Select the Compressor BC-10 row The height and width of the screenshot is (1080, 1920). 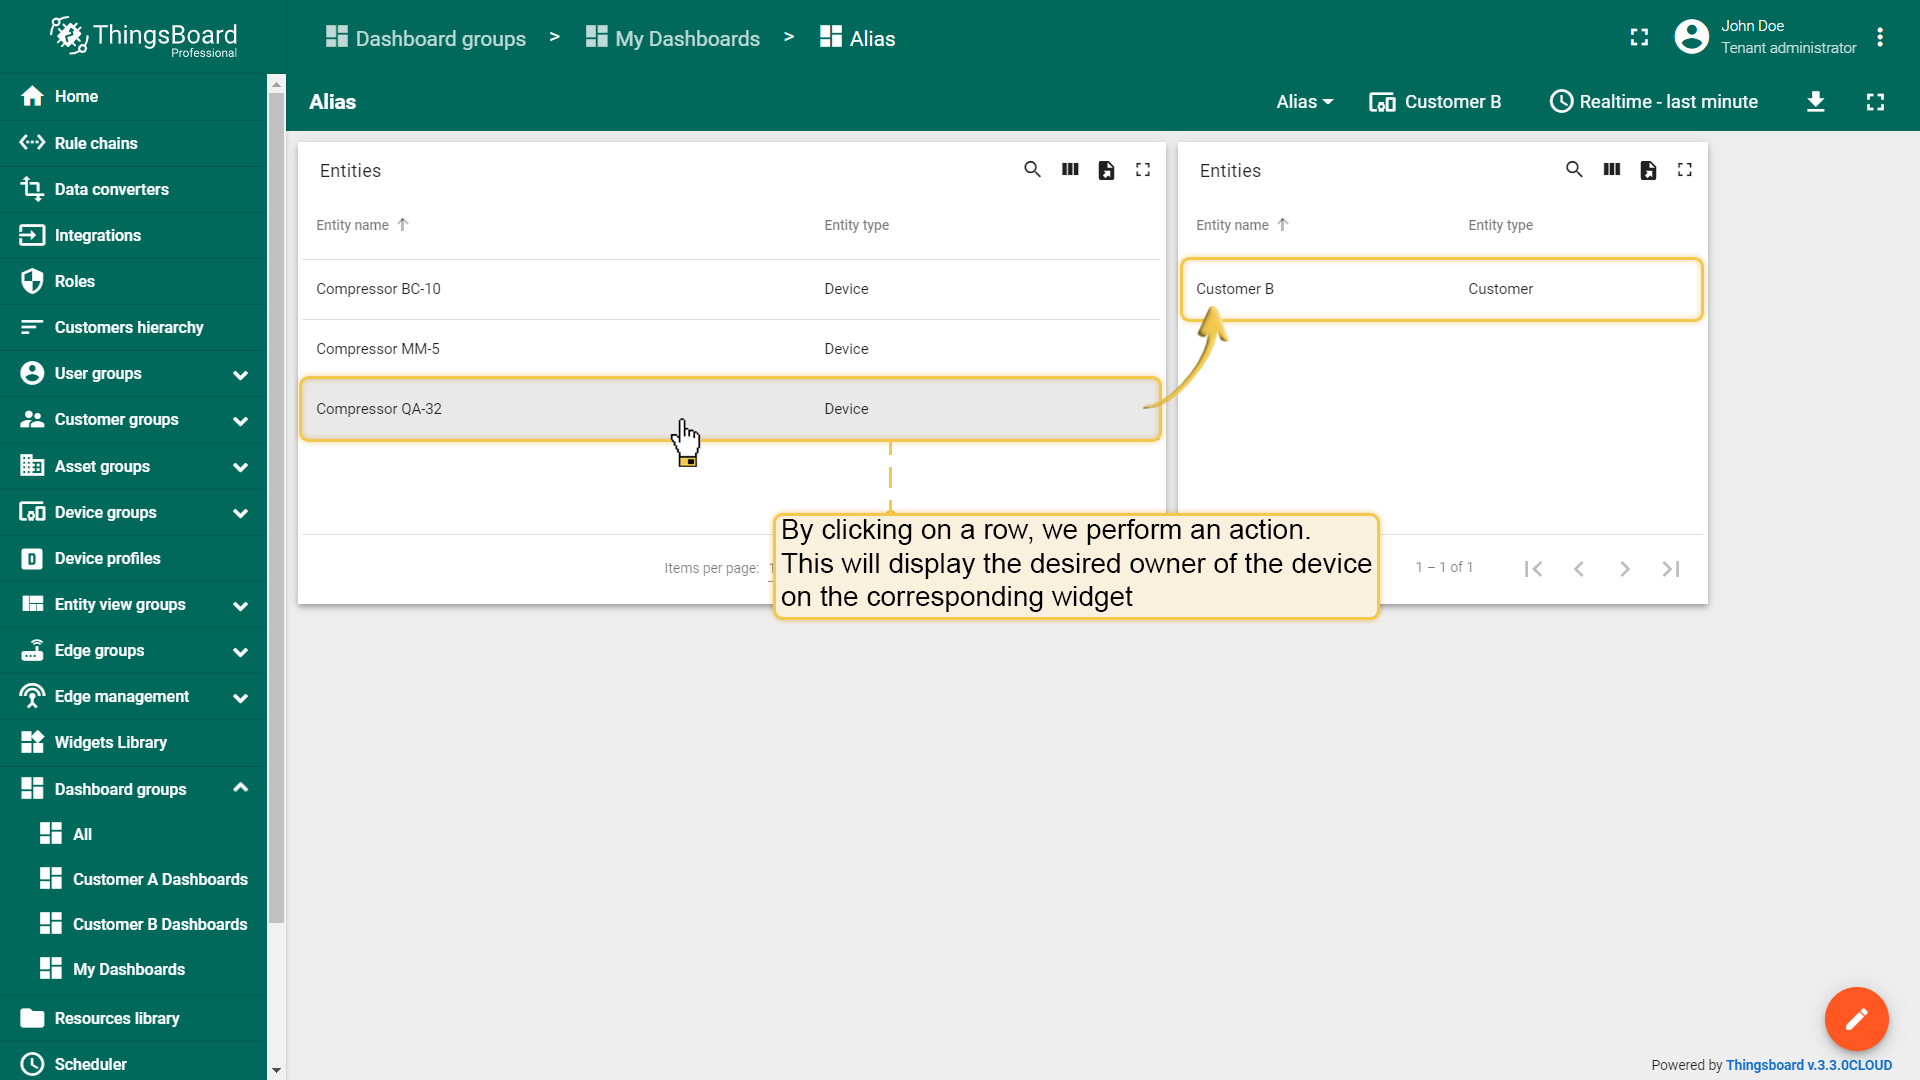[x=731, y=289]
